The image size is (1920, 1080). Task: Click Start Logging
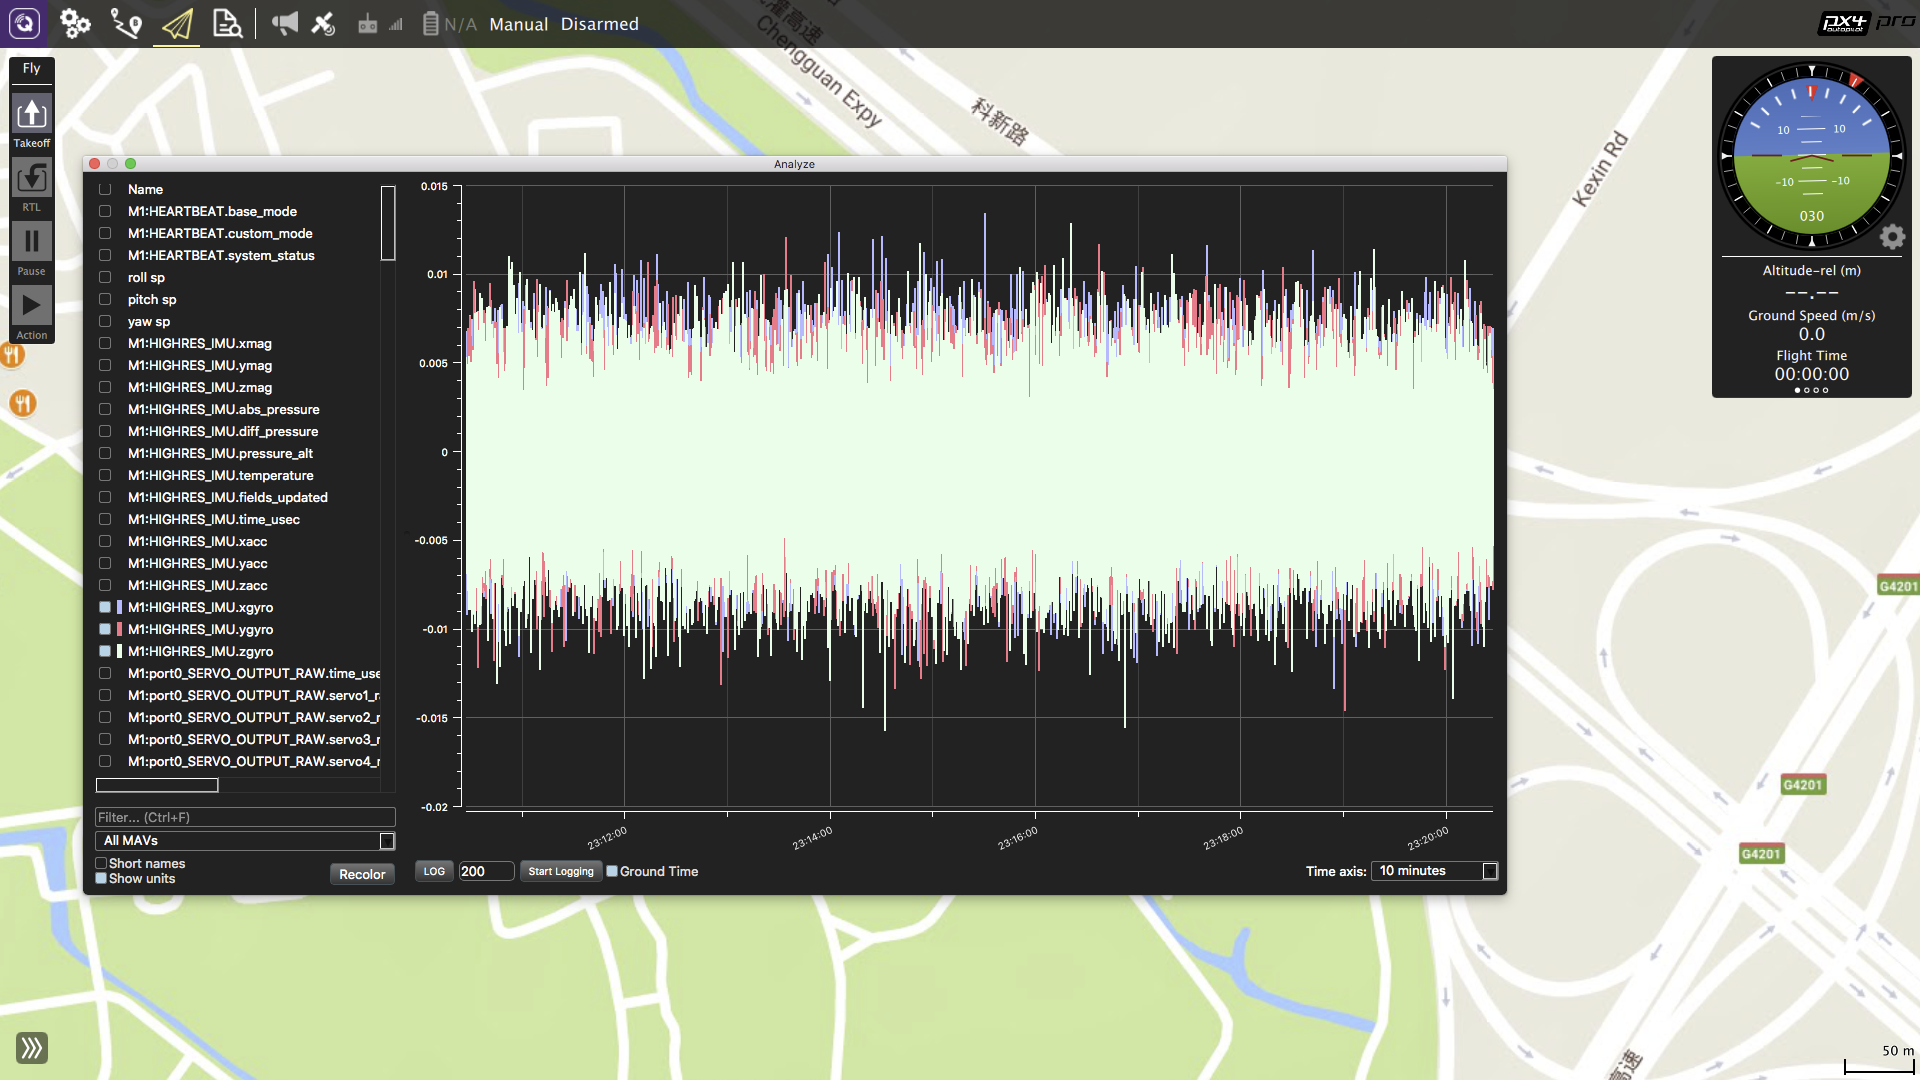(561, 870)
